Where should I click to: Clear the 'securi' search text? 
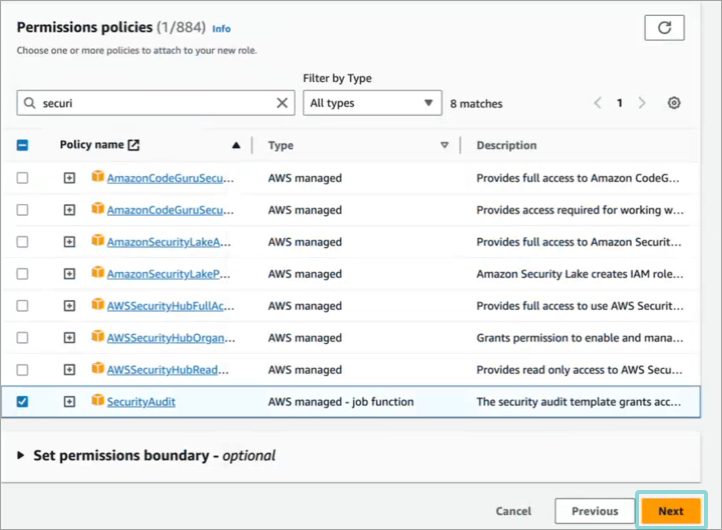pos(282,103)
